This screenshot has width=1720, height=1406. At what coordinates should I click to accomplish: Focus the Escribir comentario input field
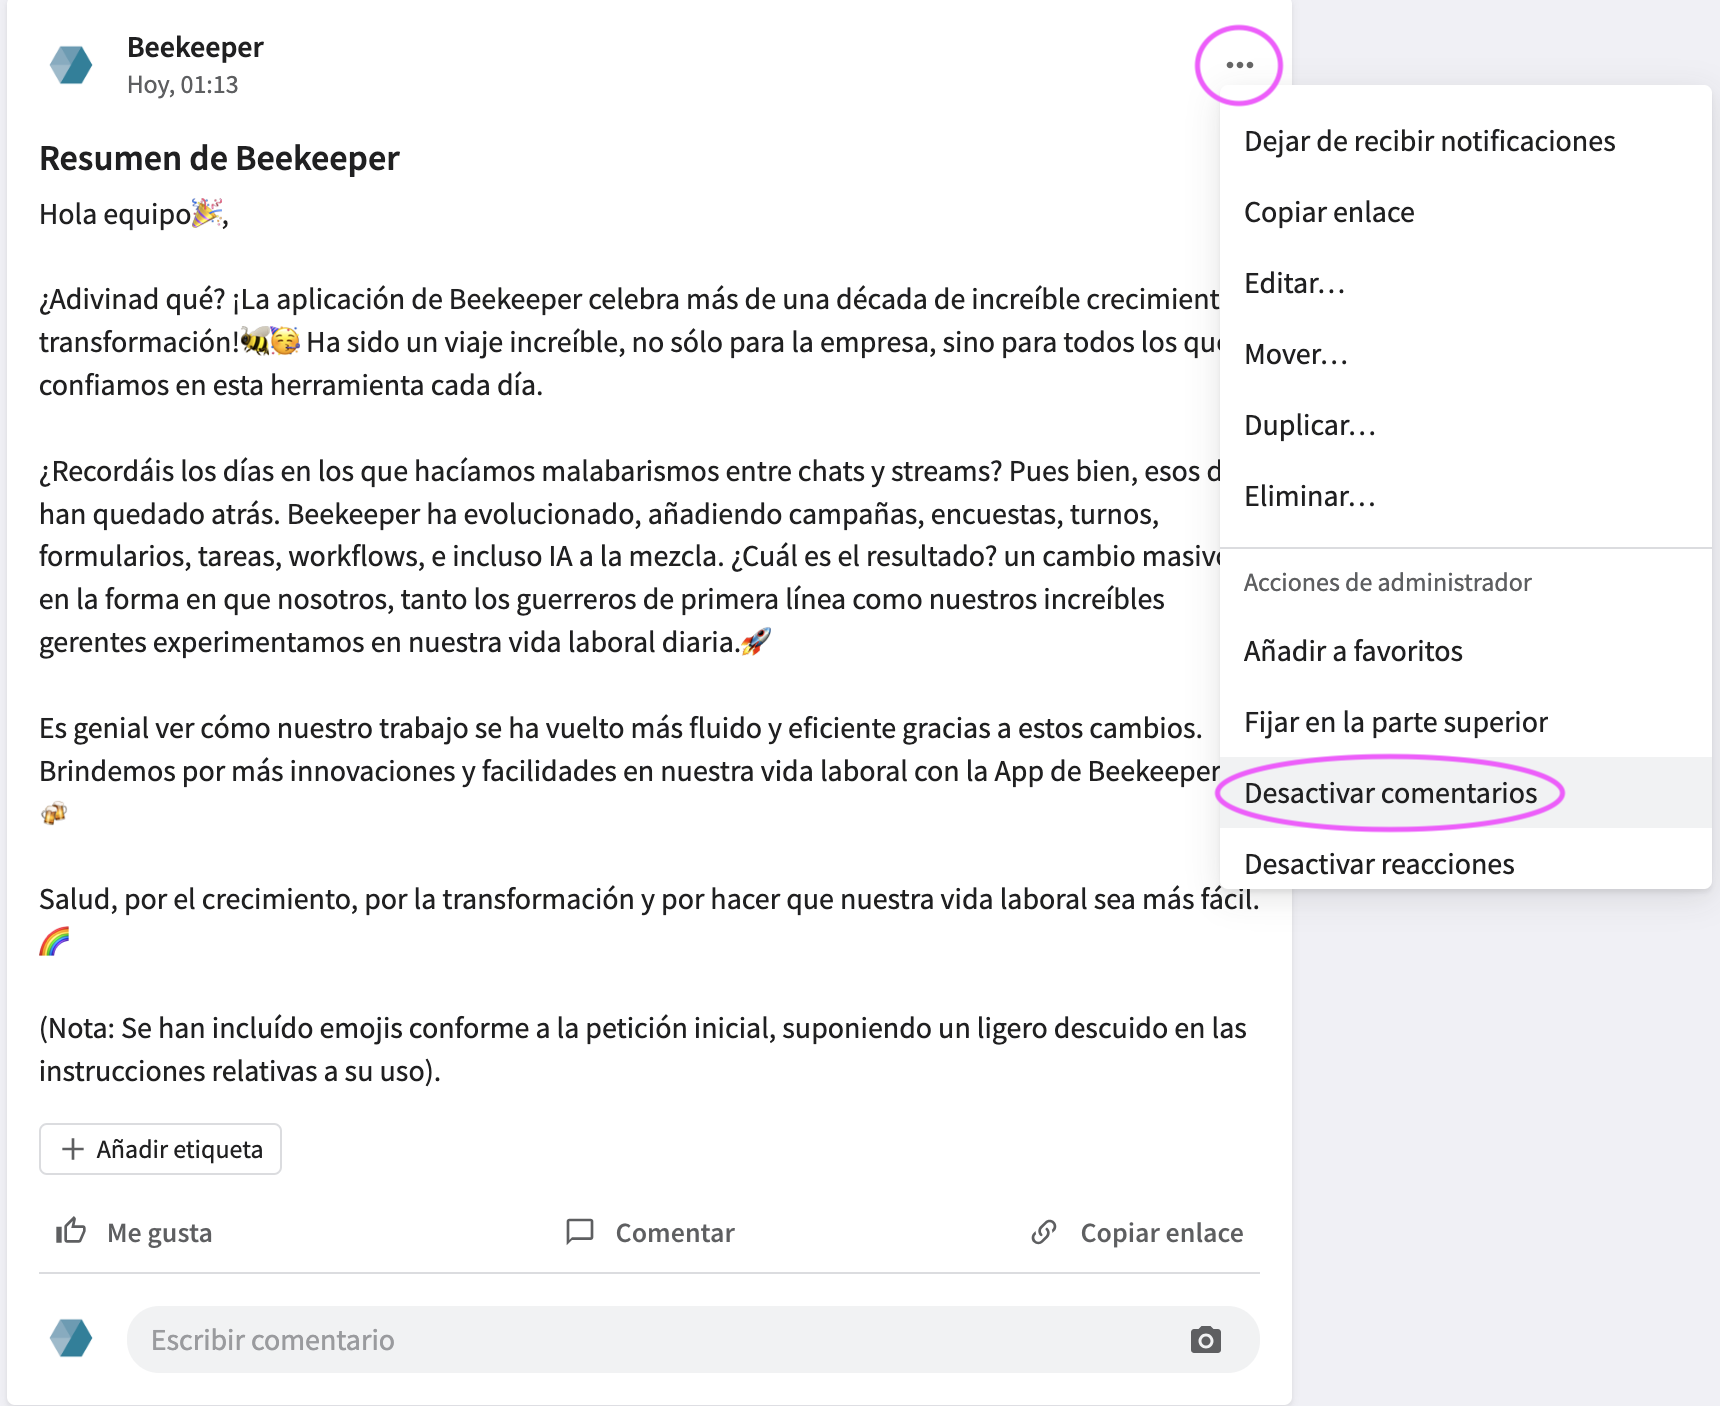(693, 1340)
